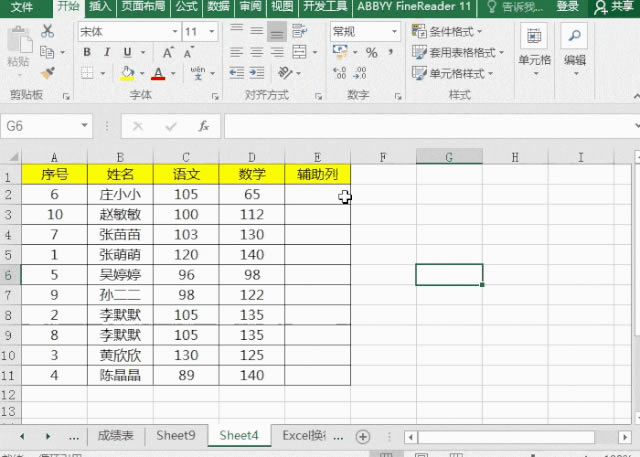Open ABBYY FineReader 11 tab

click(x=414, y=6)
